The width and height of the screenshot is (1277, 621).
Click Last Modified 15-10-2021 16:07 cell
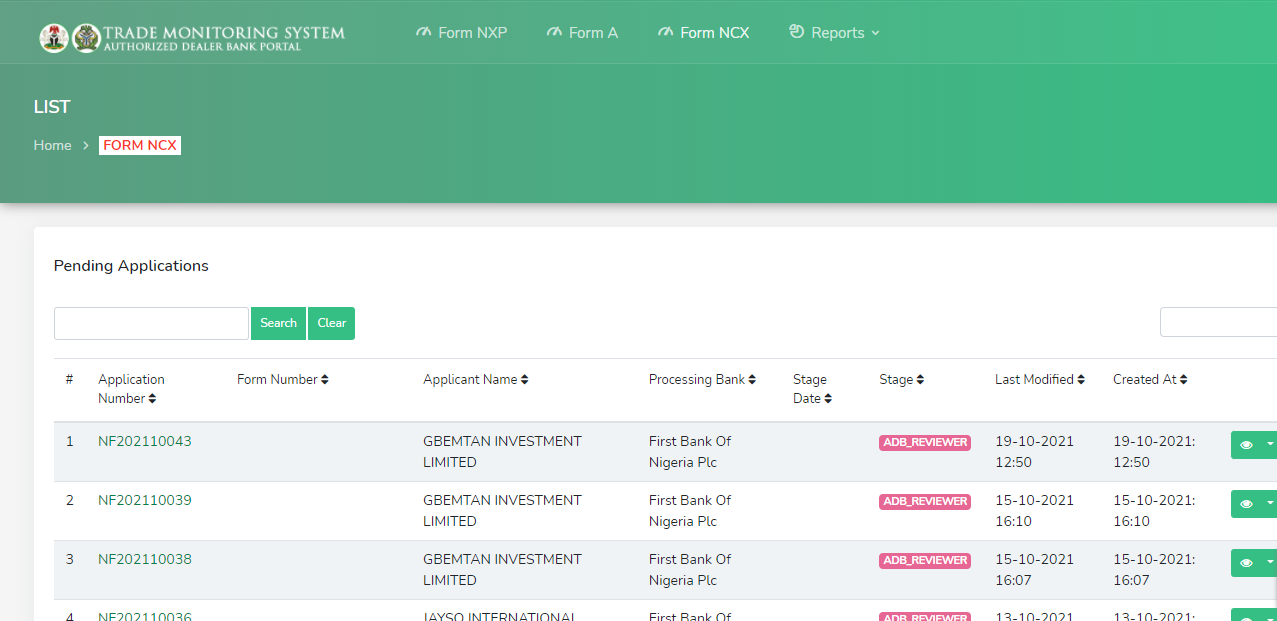(x=1034, y=570)
